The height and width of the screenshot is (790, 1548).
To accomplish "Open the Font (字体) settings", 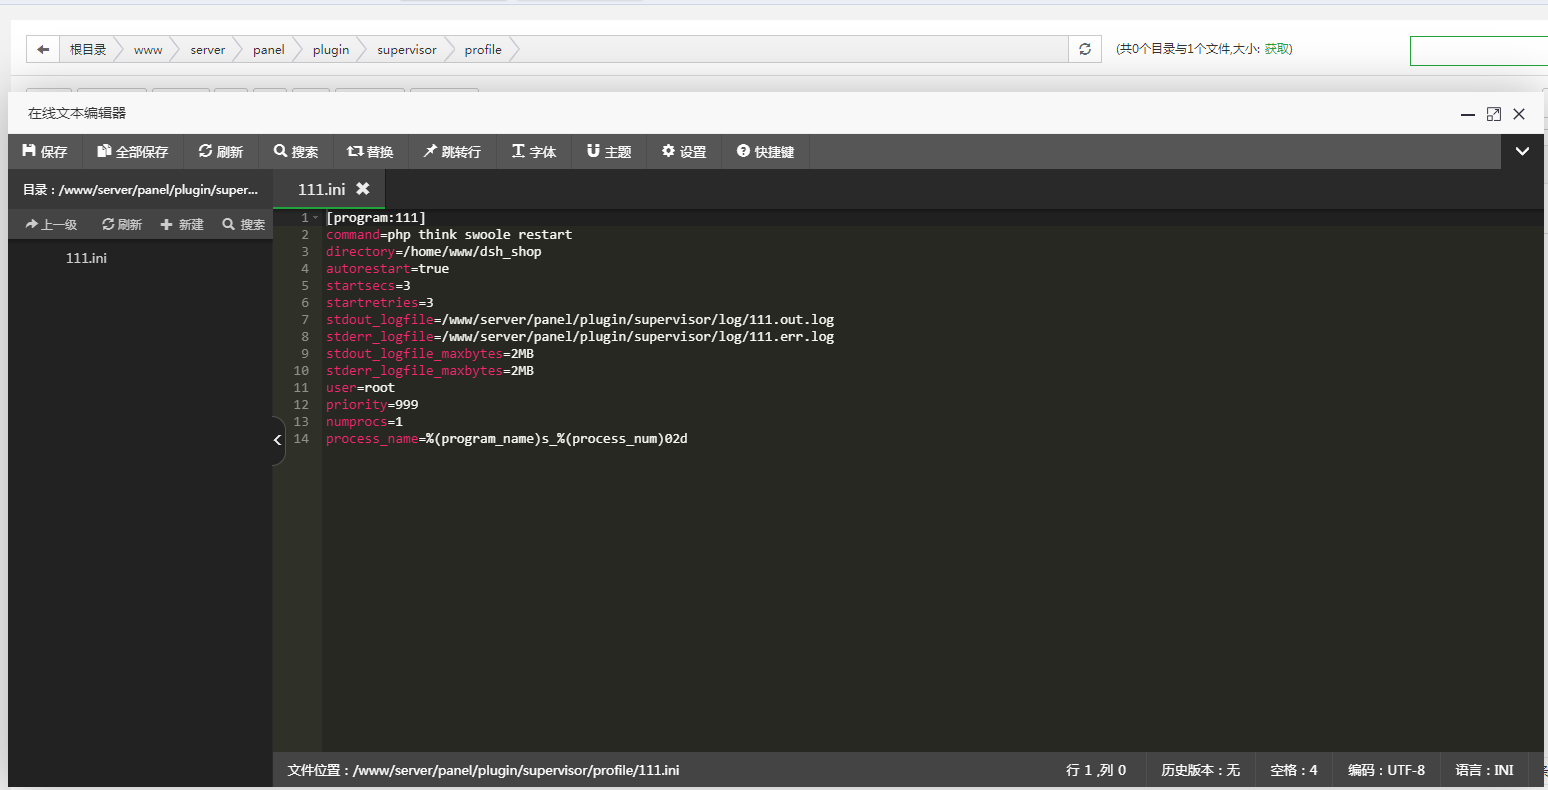I will pyautogui.click(x=534, y=152).
